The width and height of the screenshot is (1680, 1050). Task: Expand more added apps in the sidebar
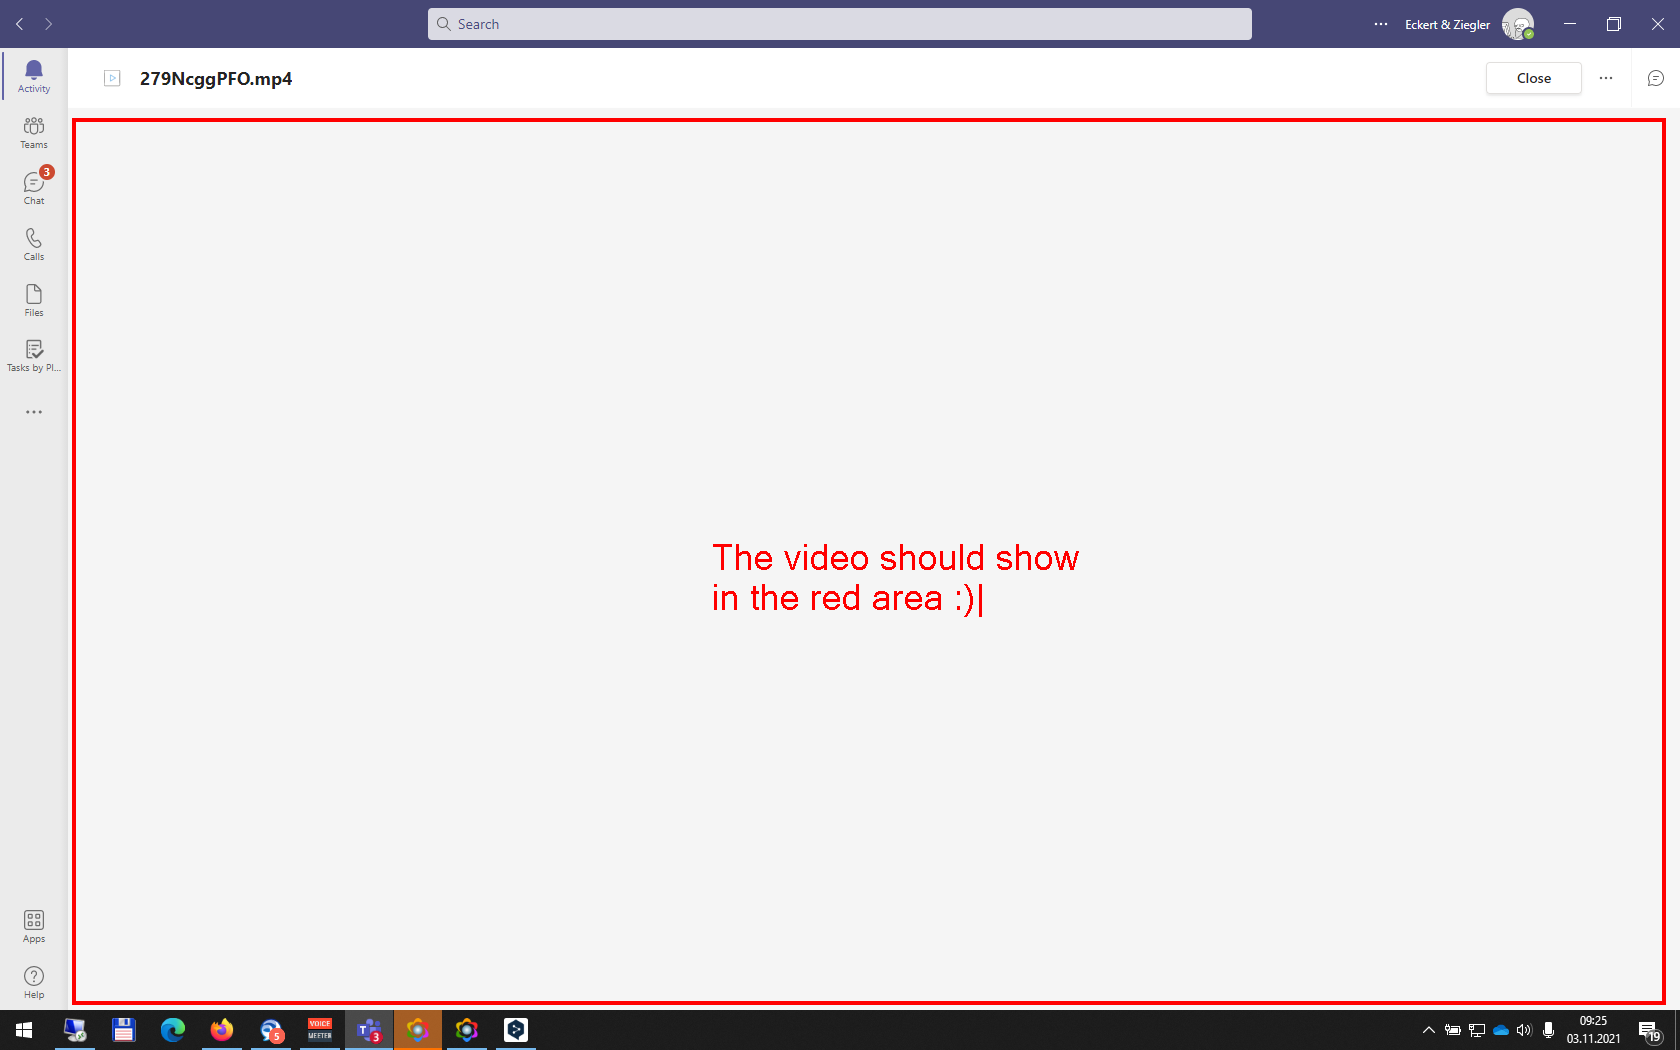(33, 411)
